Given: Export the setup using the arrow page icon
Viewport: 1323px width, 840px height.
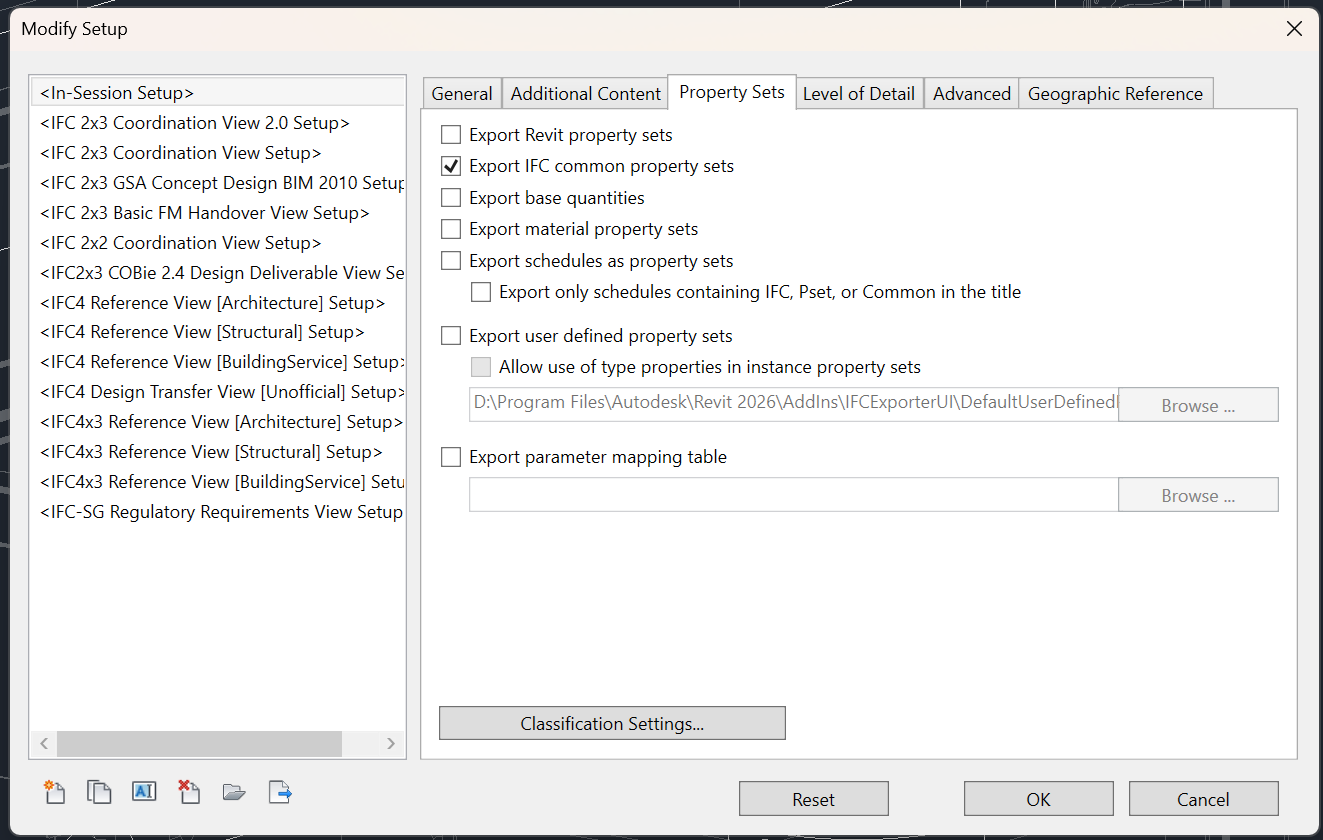Looking at the screenshot, I should click(280, 793).
